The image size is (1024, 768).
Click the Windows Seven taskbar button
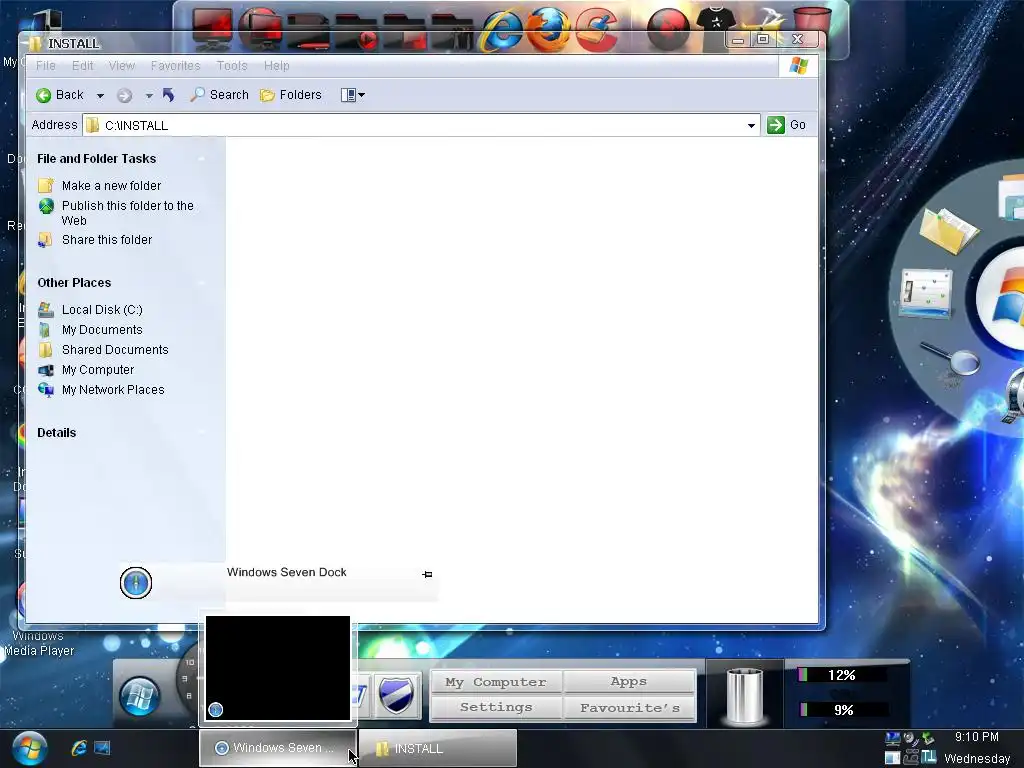[278, 748]
